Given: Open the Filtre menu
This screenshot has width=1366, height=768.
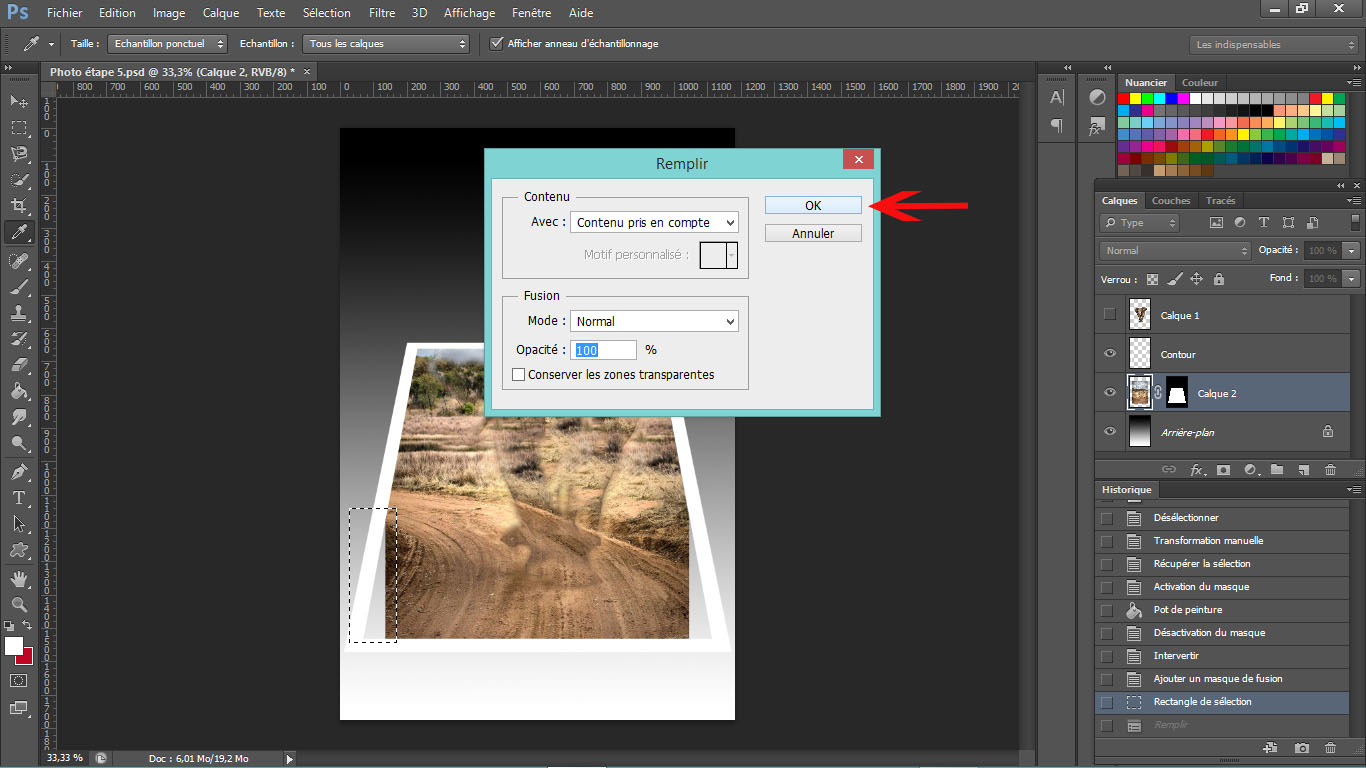Looking at the screenshot, I should click(381, 13).
